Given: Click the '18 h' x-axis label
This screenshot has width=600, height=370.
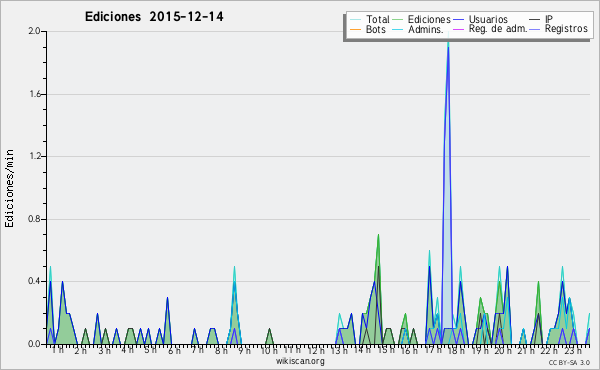Looking at the screenshot, I should click(456, 351).
